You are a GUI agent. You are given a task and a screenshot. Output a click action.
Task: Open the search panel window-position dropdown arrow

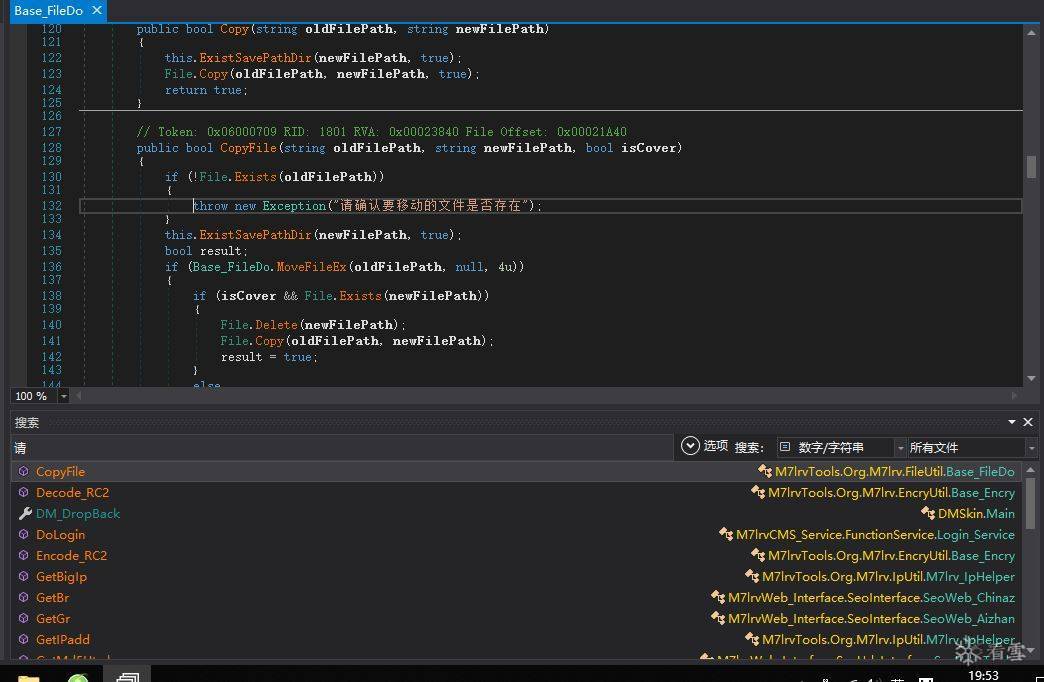click(1011, 422)
